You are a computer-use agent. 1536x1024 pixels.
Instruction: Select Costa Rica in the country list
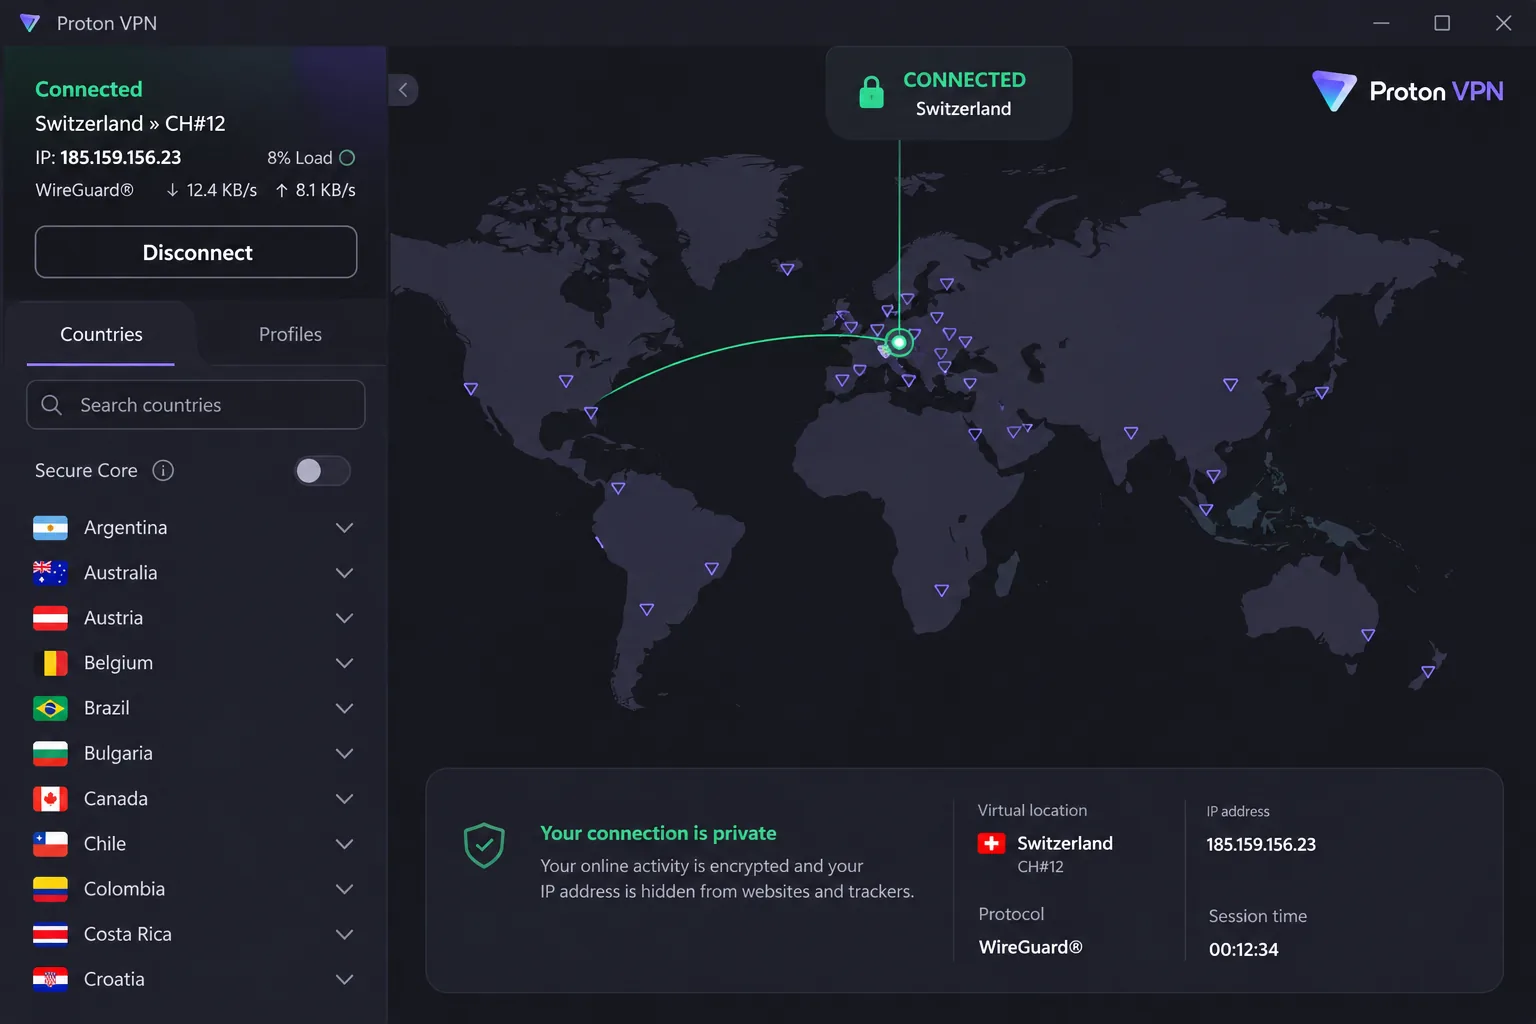pos(193,934)
